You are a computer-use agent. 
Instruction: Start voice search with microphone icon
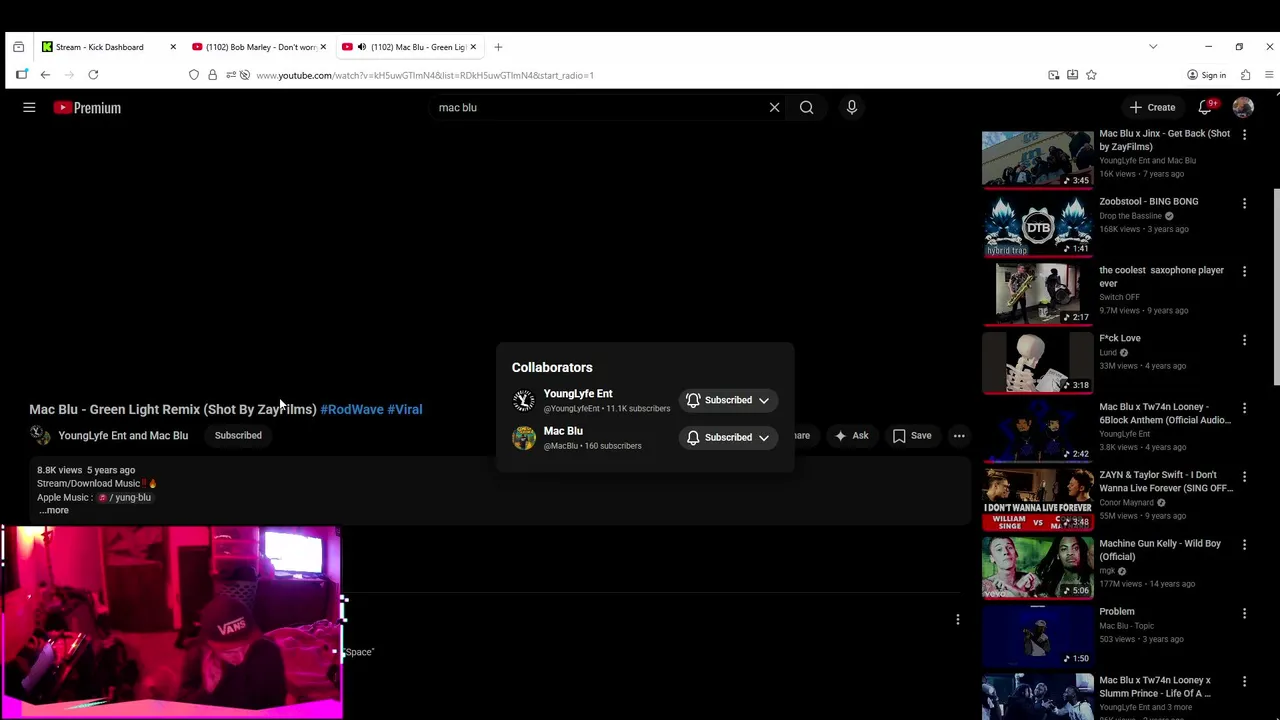pyautogui.click(x=852, y=107)
